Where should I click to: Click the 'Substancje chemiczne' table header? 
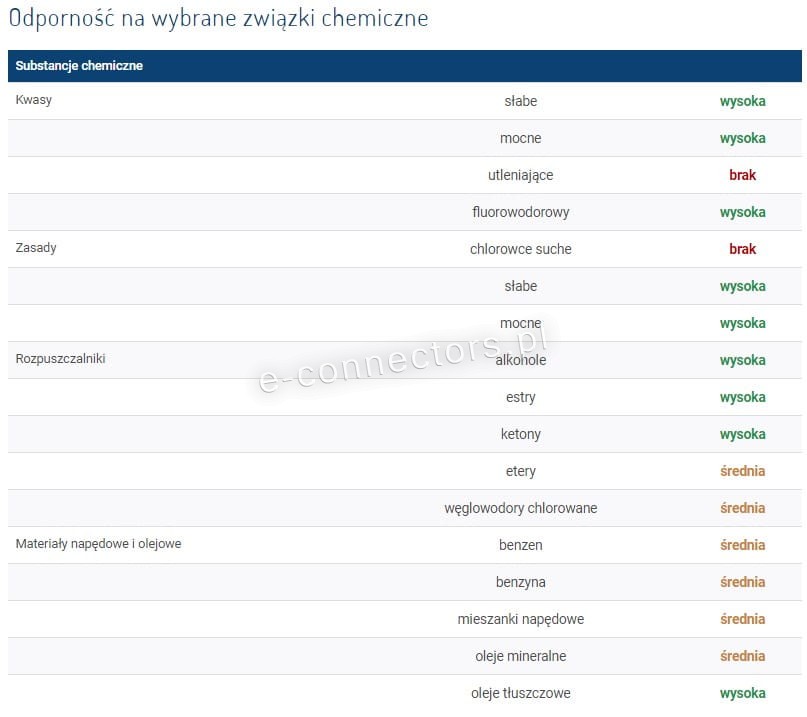coord(79,66)
